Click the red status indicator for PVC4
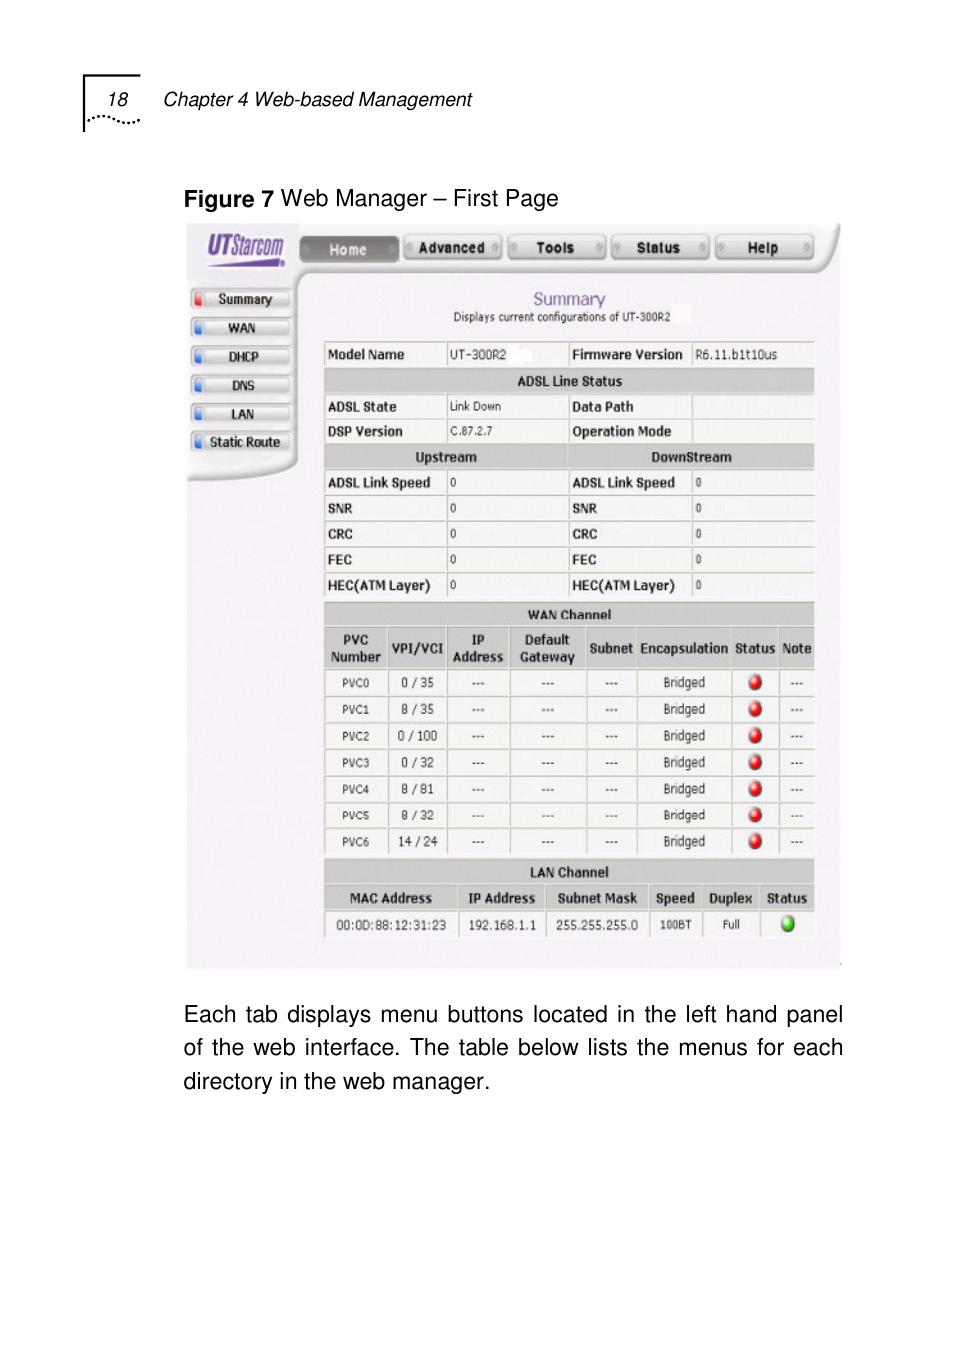The image size is (954, 1351). coord(755,788)
